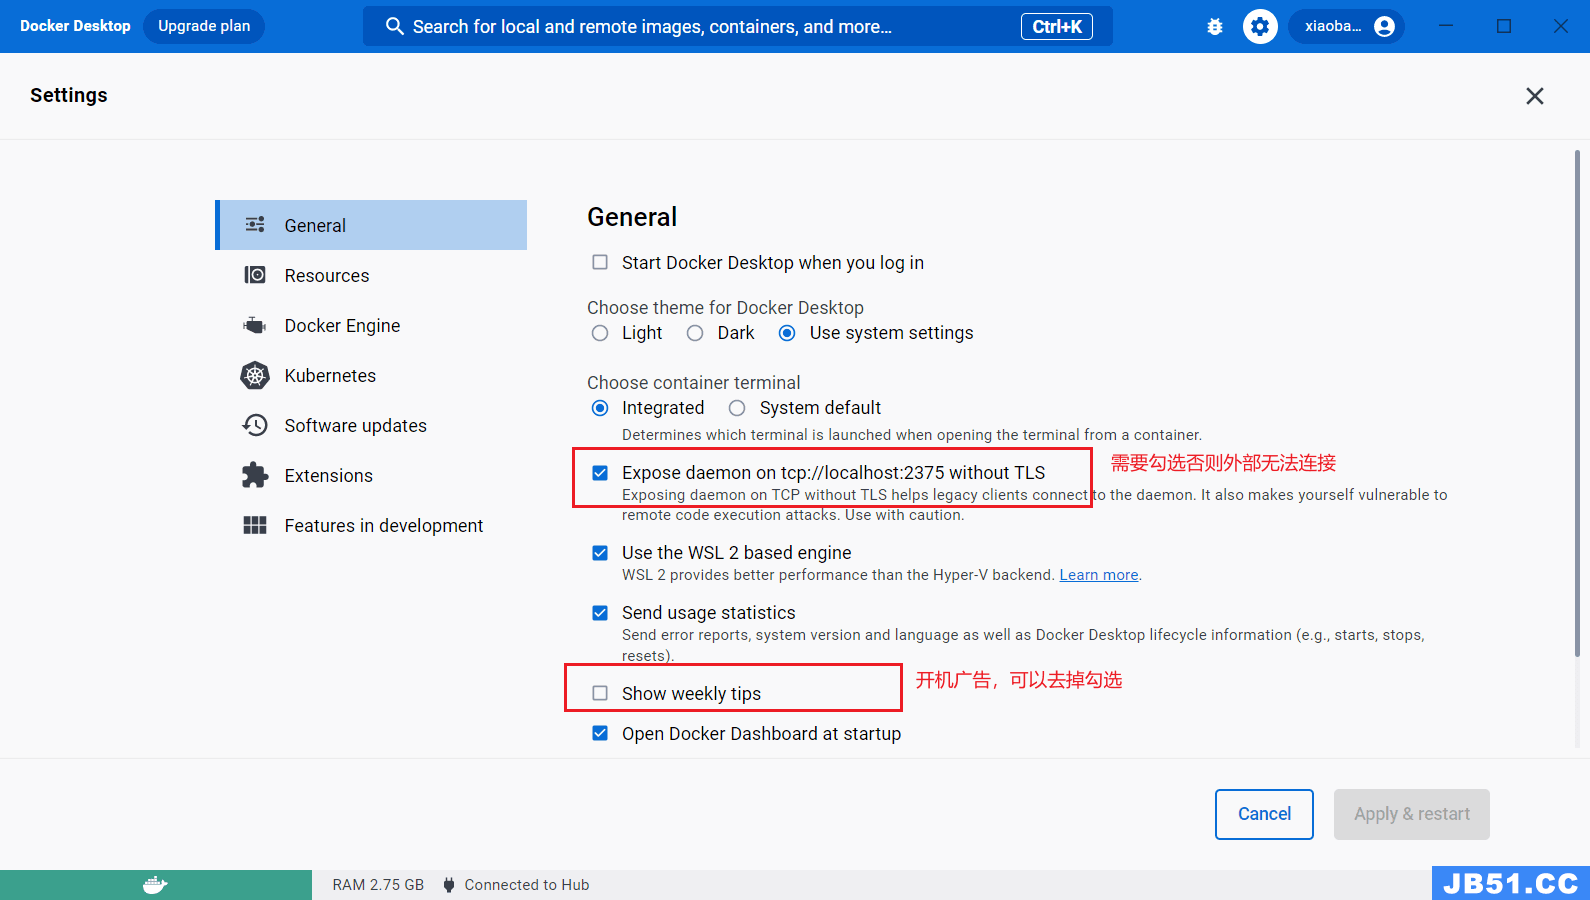
Task: Select the Dark theme option
Action: click(695, 333)
